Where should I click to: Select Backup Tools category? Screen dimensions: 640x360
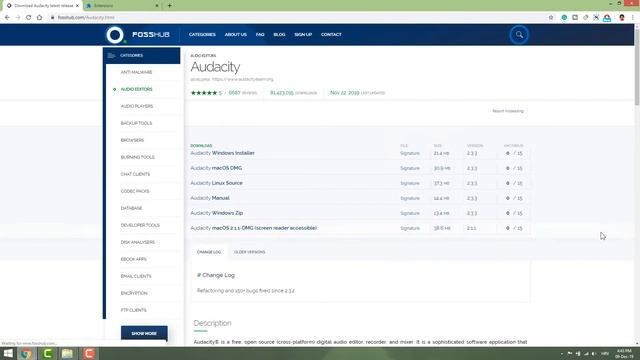click(136, 123)
